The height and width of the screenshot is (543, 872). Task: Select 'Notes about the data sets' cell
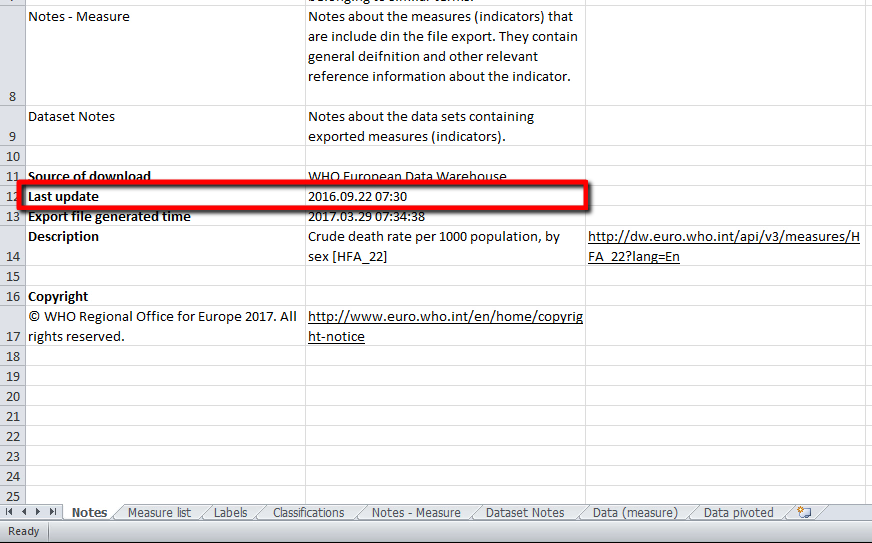[x=445, y=126]
